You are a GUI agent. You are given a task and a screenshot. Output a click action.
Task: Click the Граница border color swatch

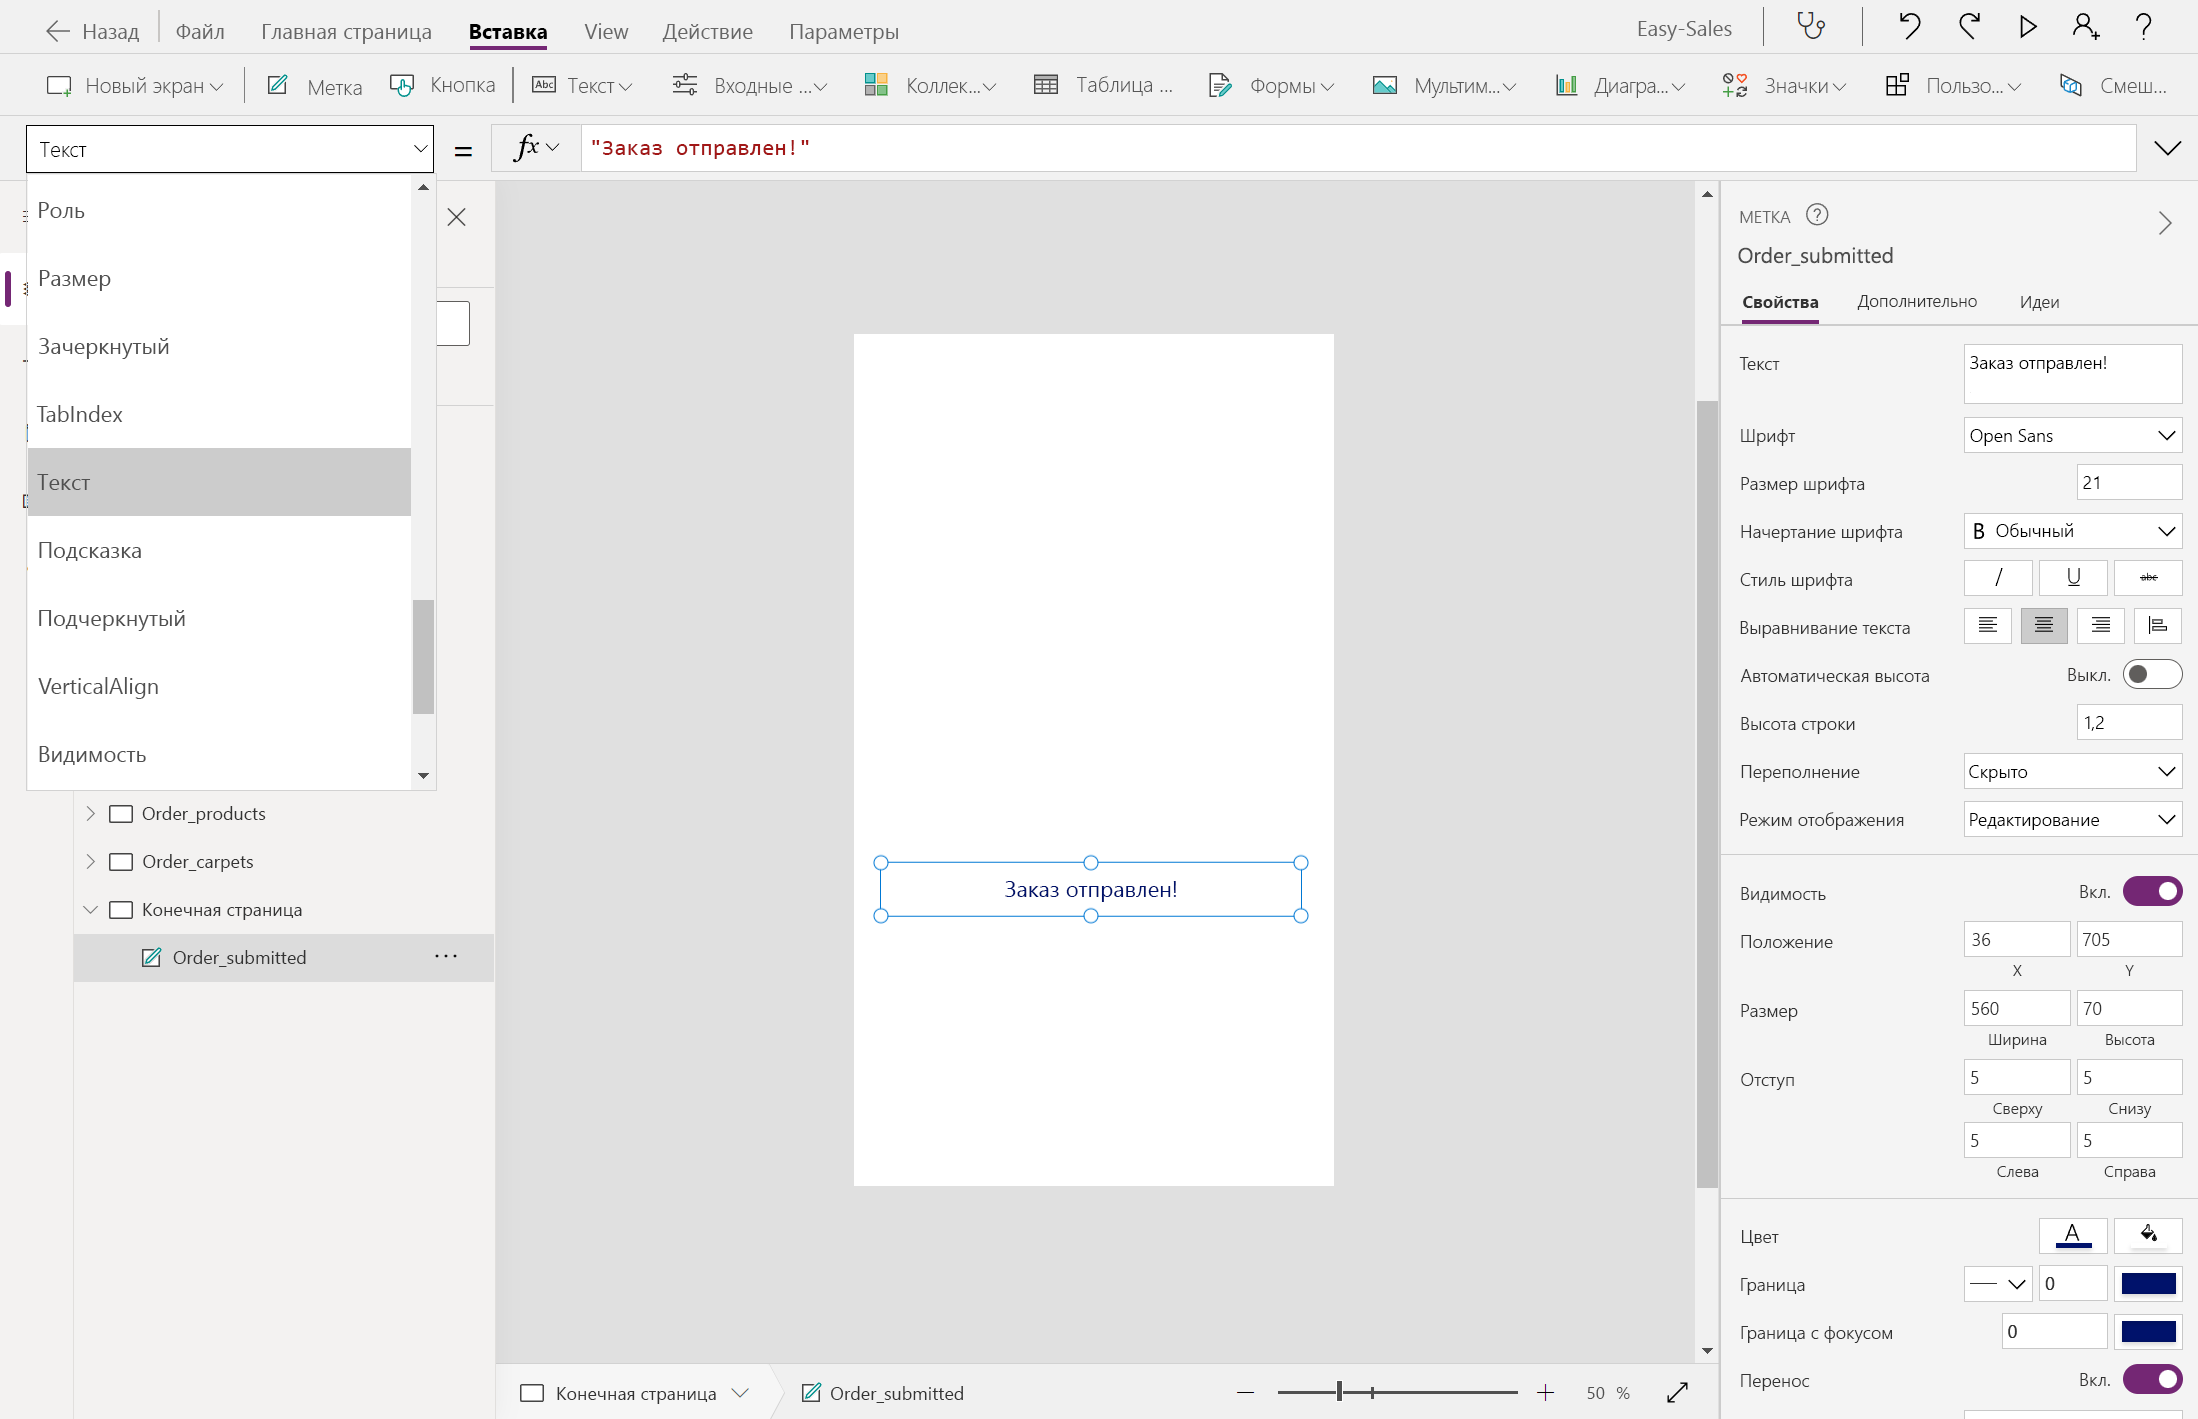2148,1284
